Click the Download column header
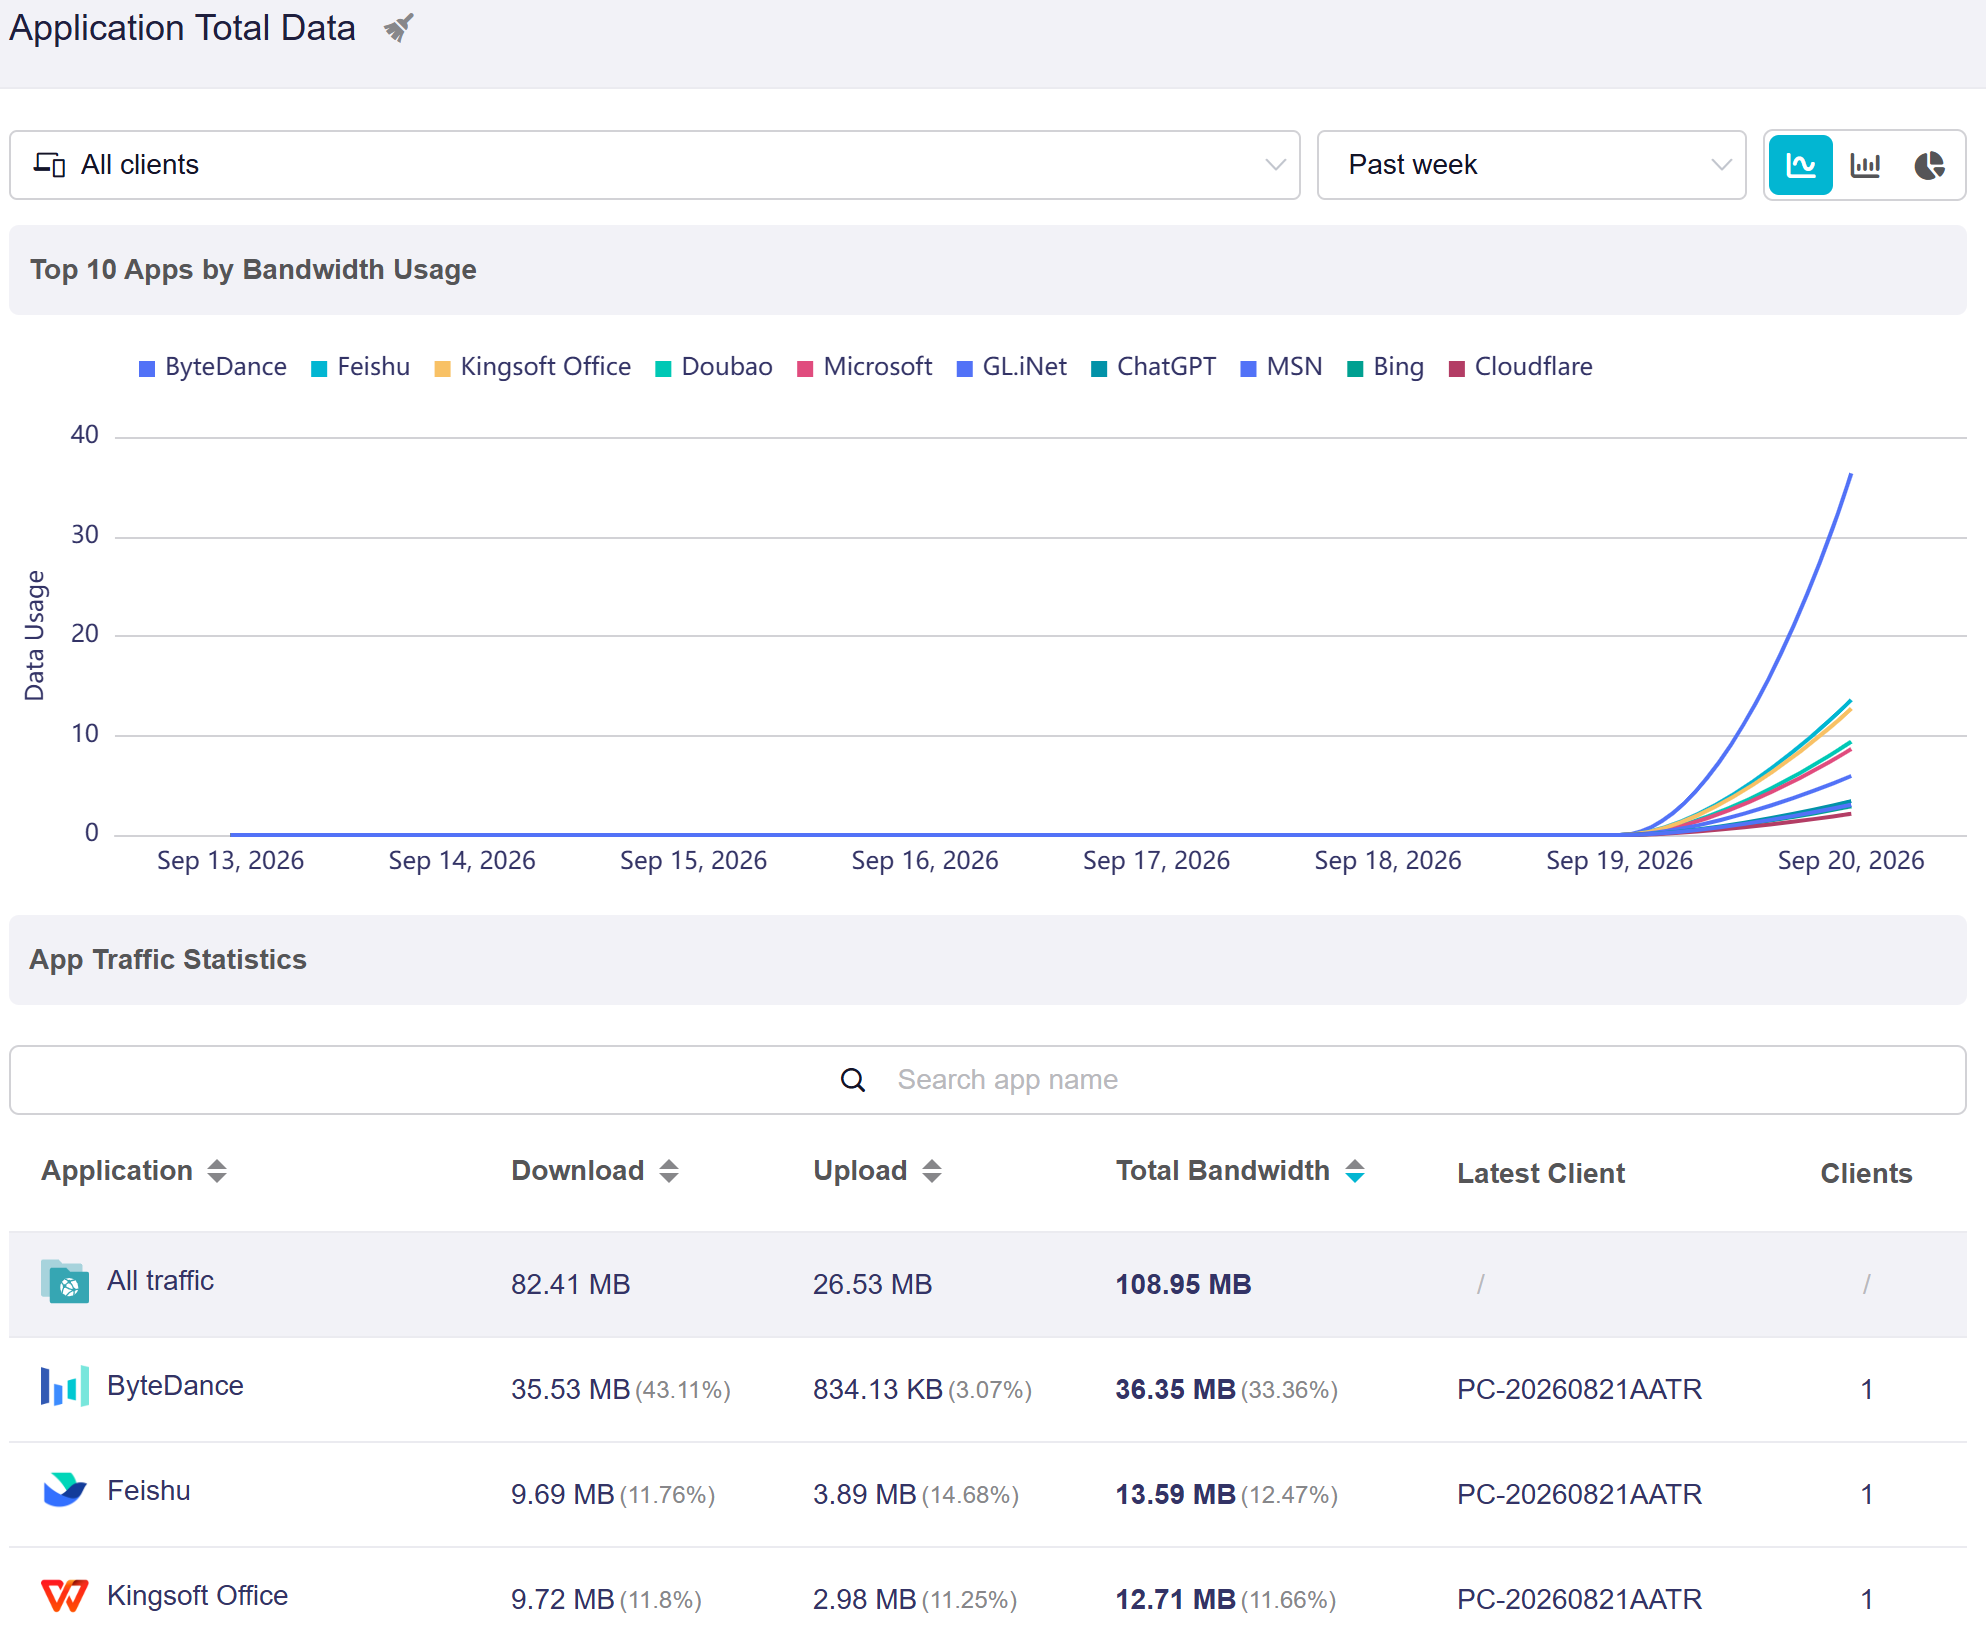Screen dimensions: 1986x1637 578,1171
